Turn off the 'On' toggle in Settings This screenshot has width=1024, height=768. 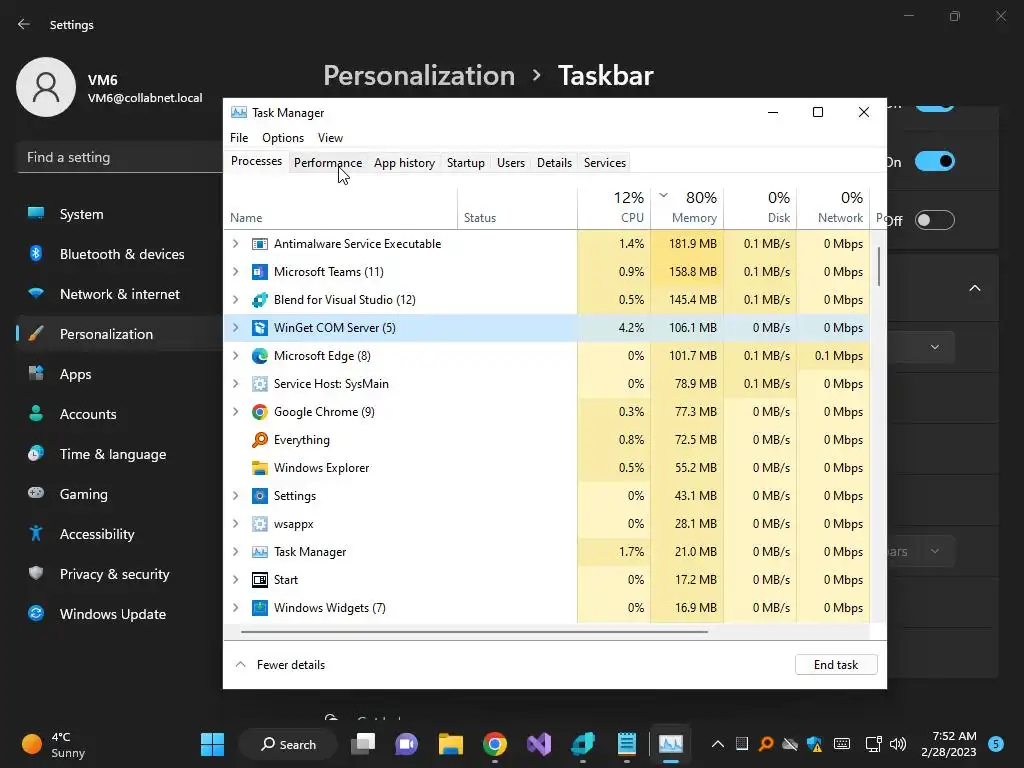(935, 161)
